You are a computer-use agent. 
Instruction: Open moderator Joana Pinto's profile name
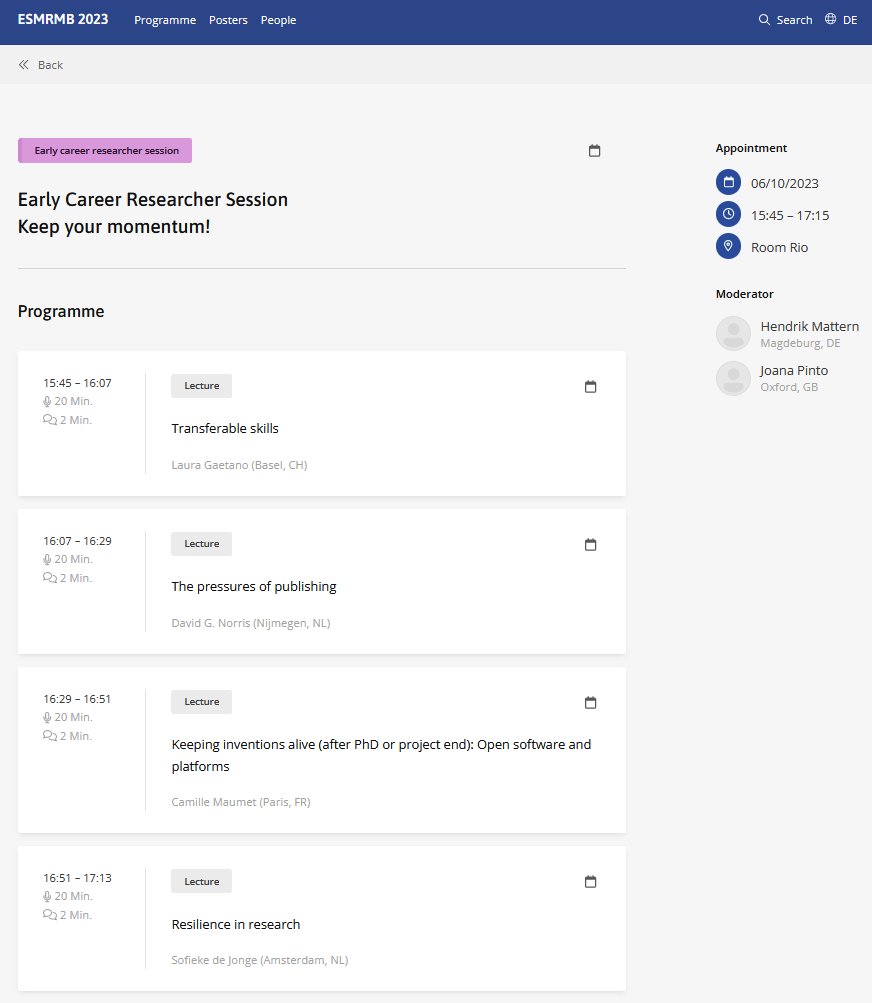pyautogui.click(x=794, y=370)
